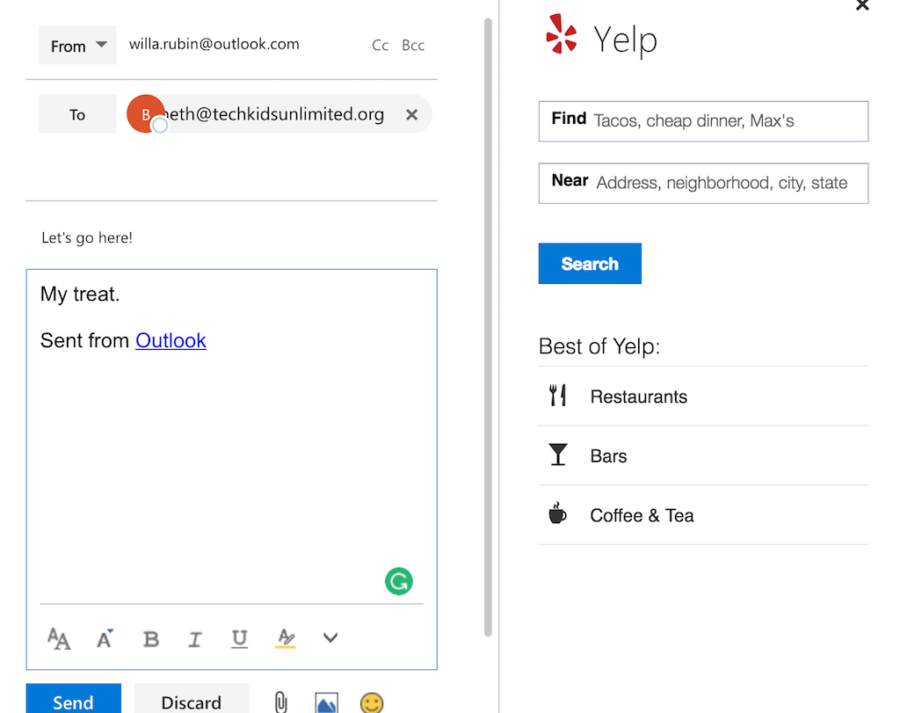
Task: Attach a file with paperclip icon
Action: [281, 702]
